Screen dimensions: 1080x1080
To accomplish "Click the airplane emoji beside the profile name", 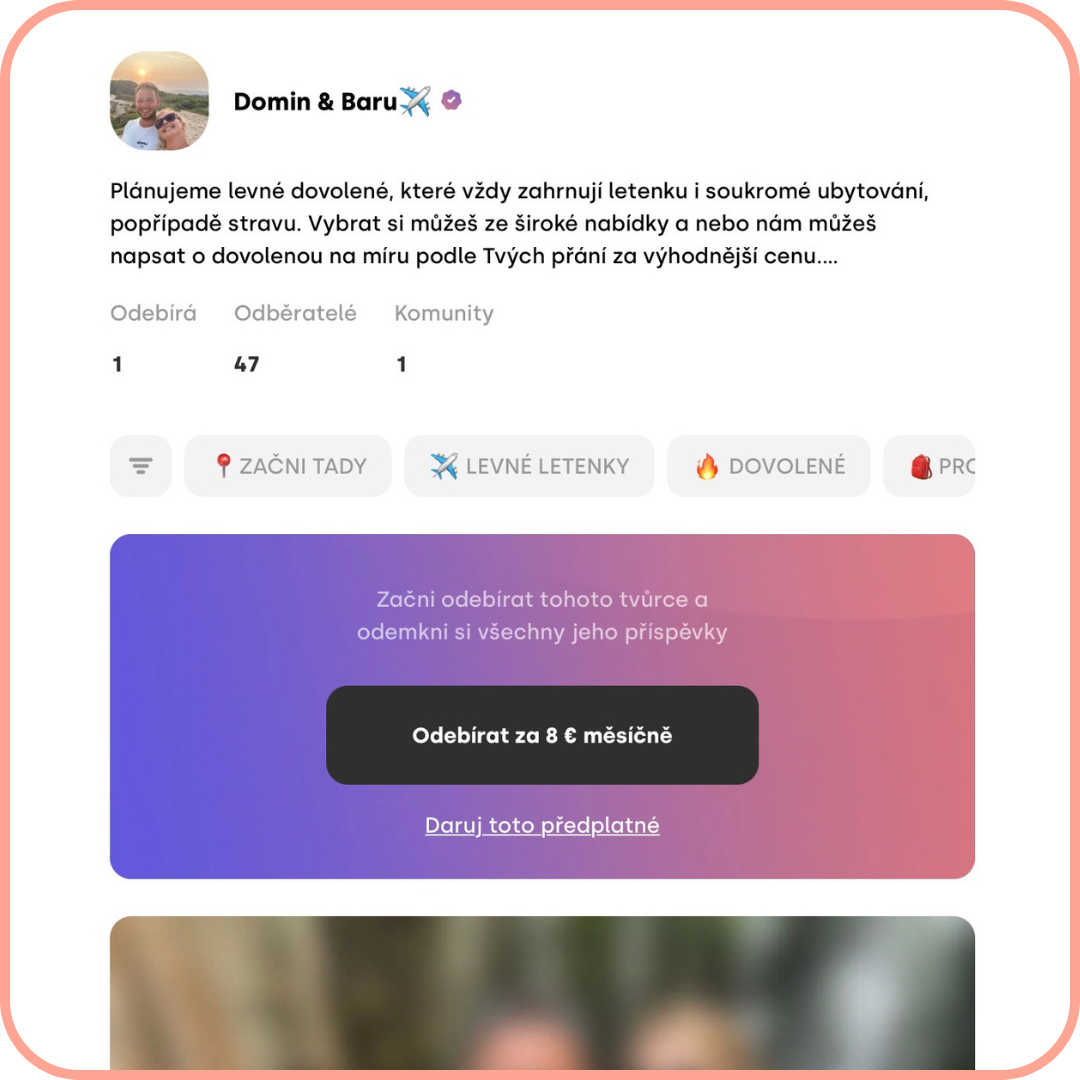I will click(415, 101).
